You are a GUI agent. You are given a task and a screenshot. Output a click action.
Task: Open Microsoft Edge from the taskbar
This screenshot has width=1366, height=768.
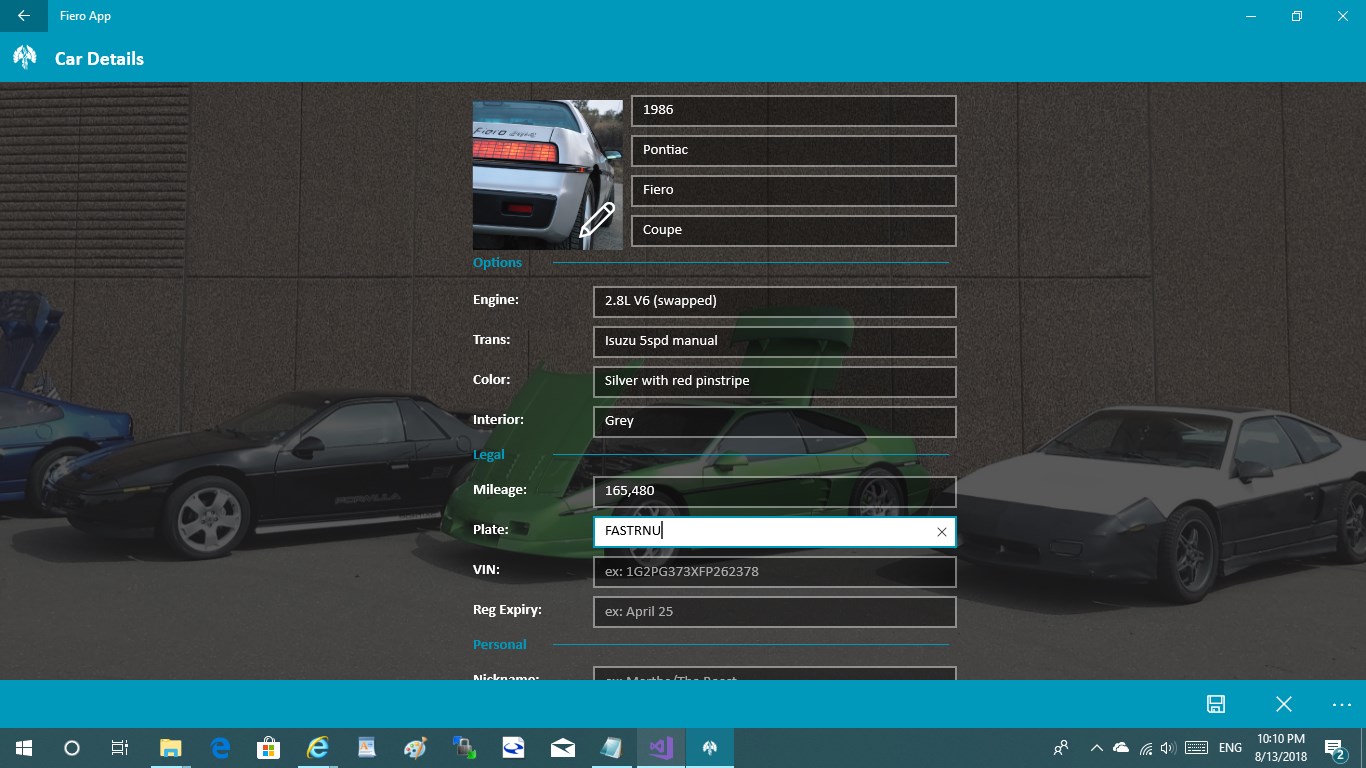point(220,748)
